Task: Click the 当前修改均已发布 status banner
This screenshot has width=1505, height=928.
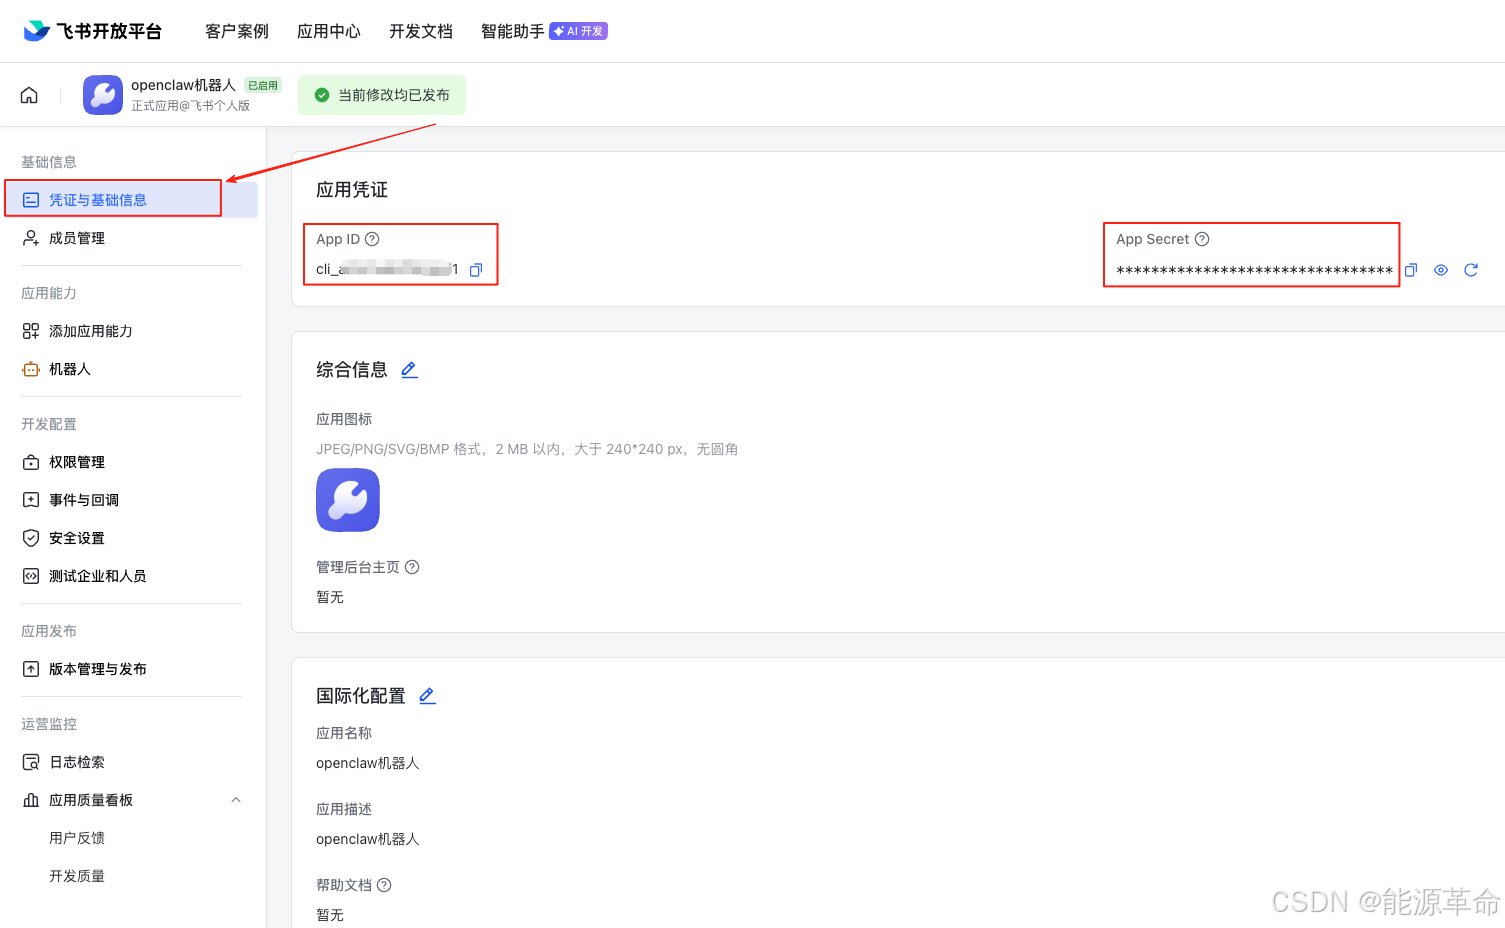Action: (382, 95)
